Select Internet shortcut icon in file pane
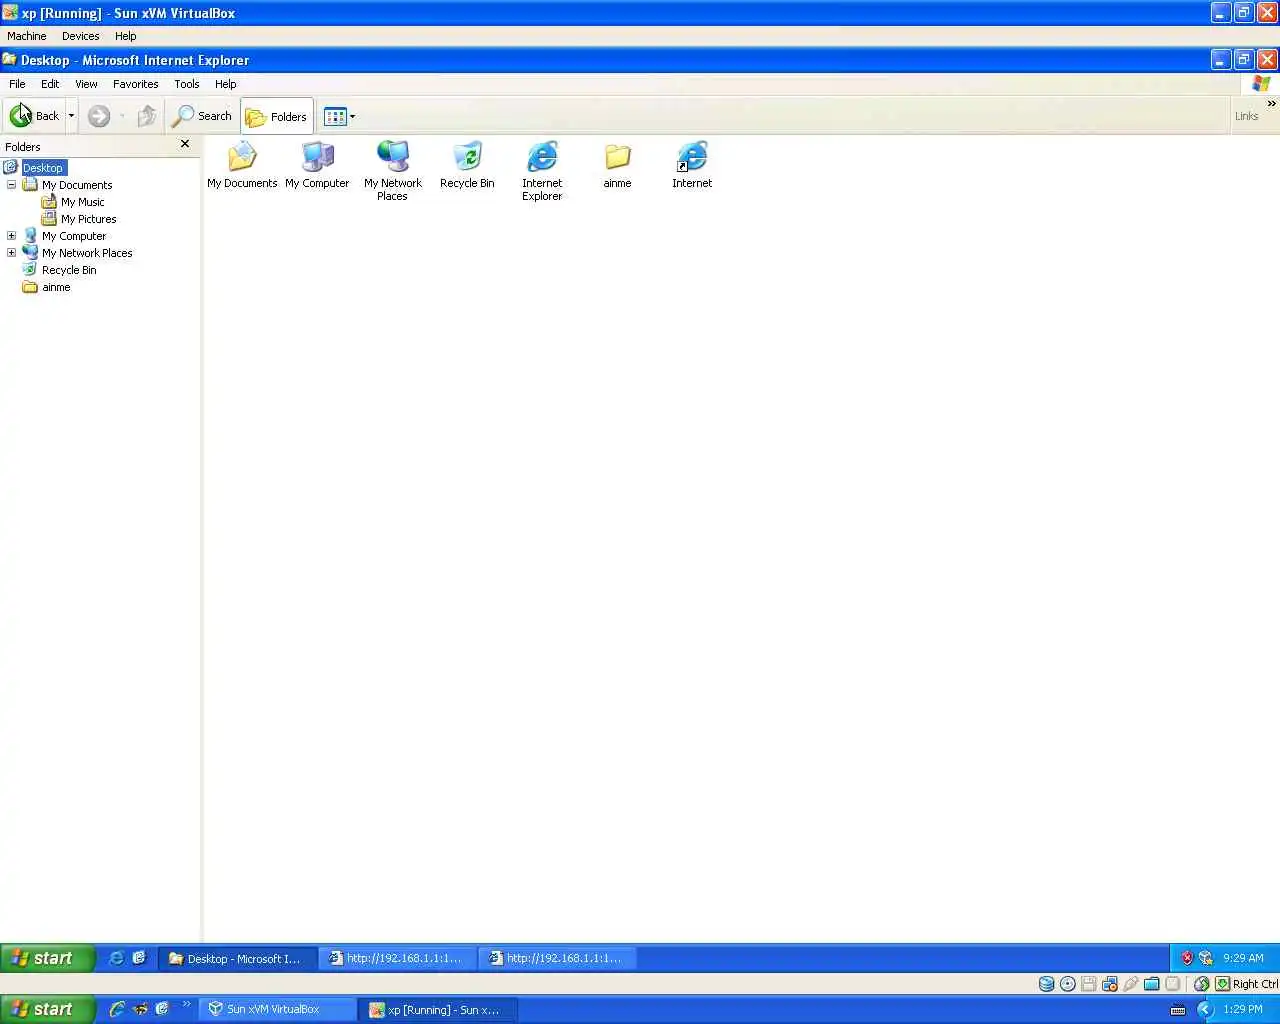1280x1024 pixels. [x=692, y=165]
